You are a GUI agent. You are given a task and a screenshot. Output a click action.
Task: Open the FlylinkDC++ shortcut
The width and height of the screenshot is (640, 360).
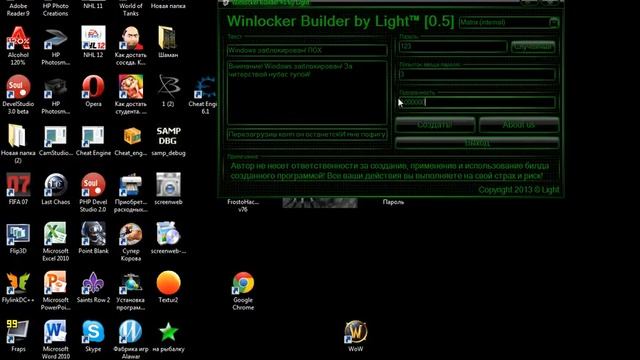pyautogui.click(x=18, y=283)
